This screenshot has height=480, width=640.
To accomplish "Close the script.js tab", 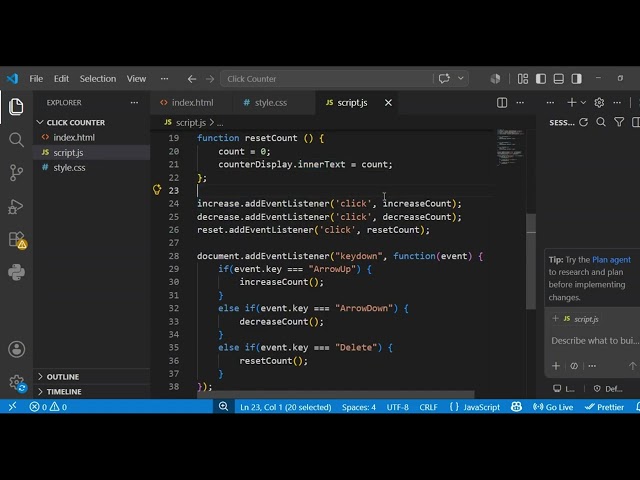I will [x=388, y=103].
